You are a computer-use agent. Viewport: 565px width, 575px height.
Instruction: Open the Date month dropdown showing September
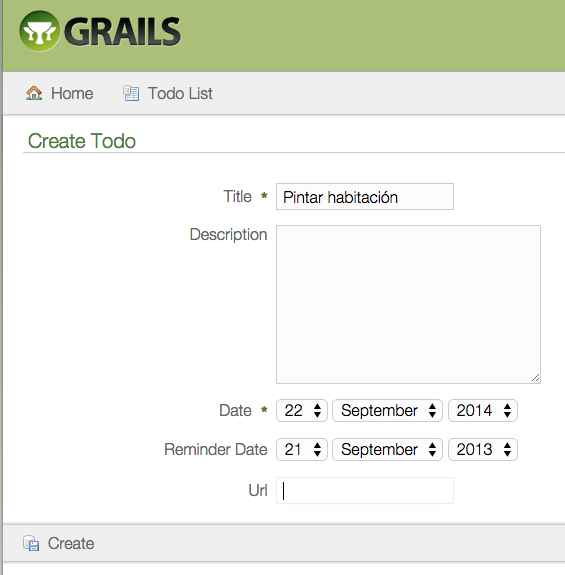coord(387,410)
